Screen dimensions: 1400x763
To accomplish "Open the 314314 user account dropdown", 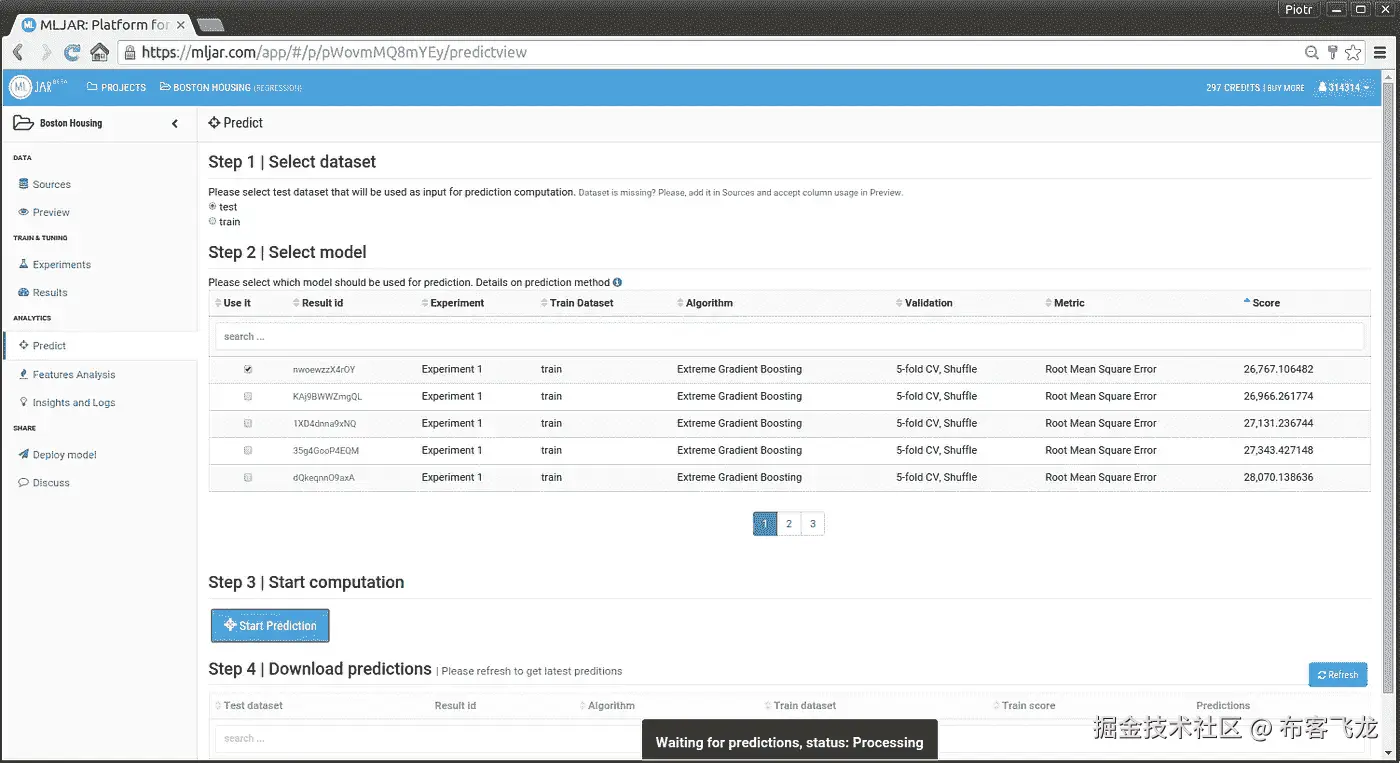I will (1344, 88).
